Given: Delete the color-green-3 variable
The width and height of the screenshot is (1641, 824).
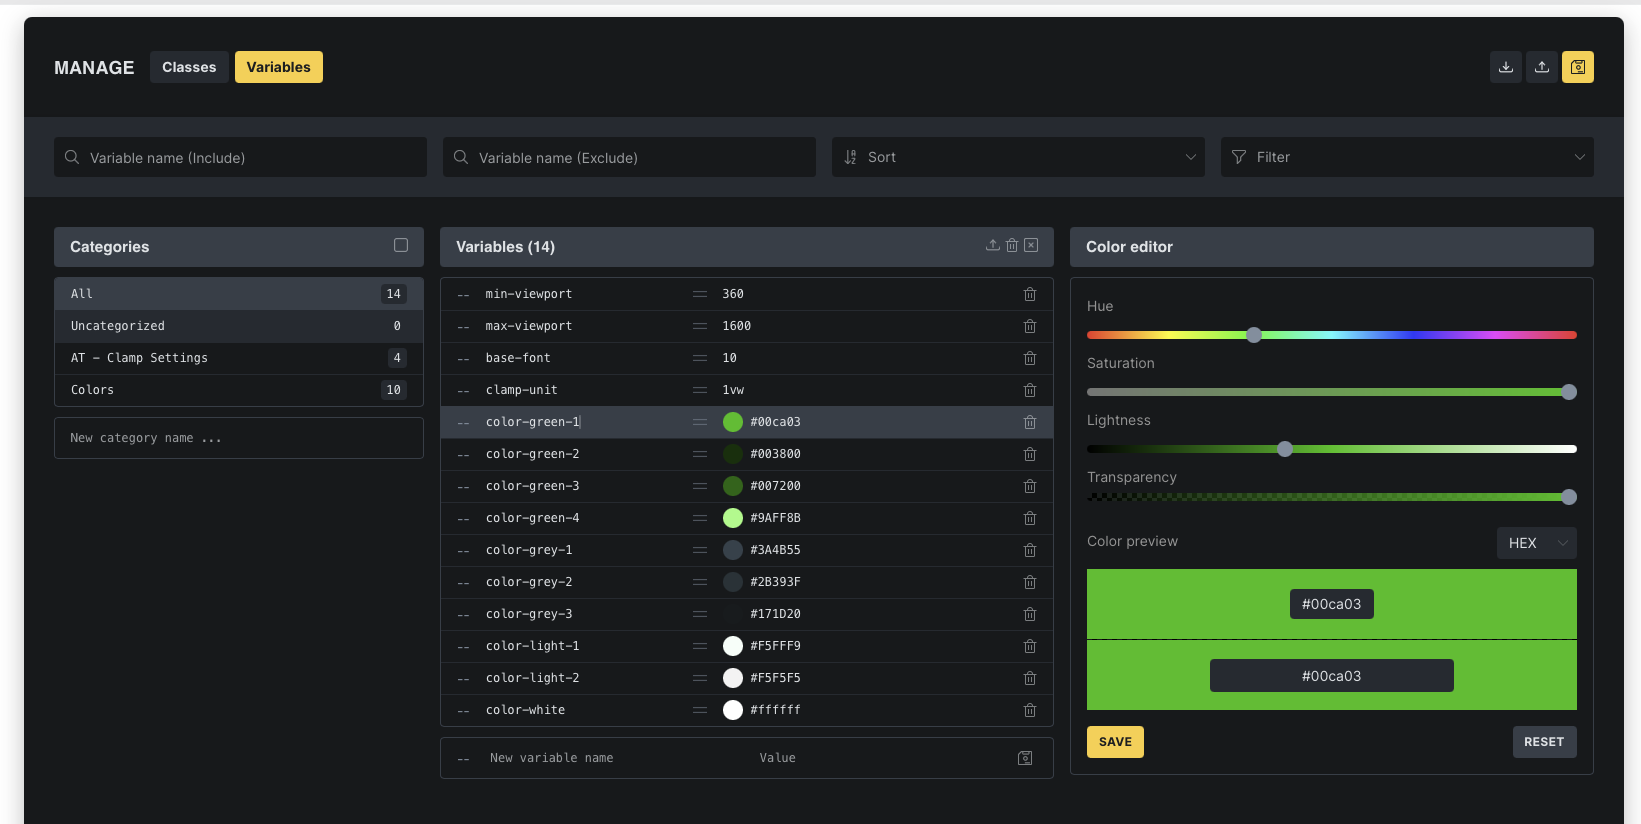Looking at the screenshot, I should coord(1030,486).
